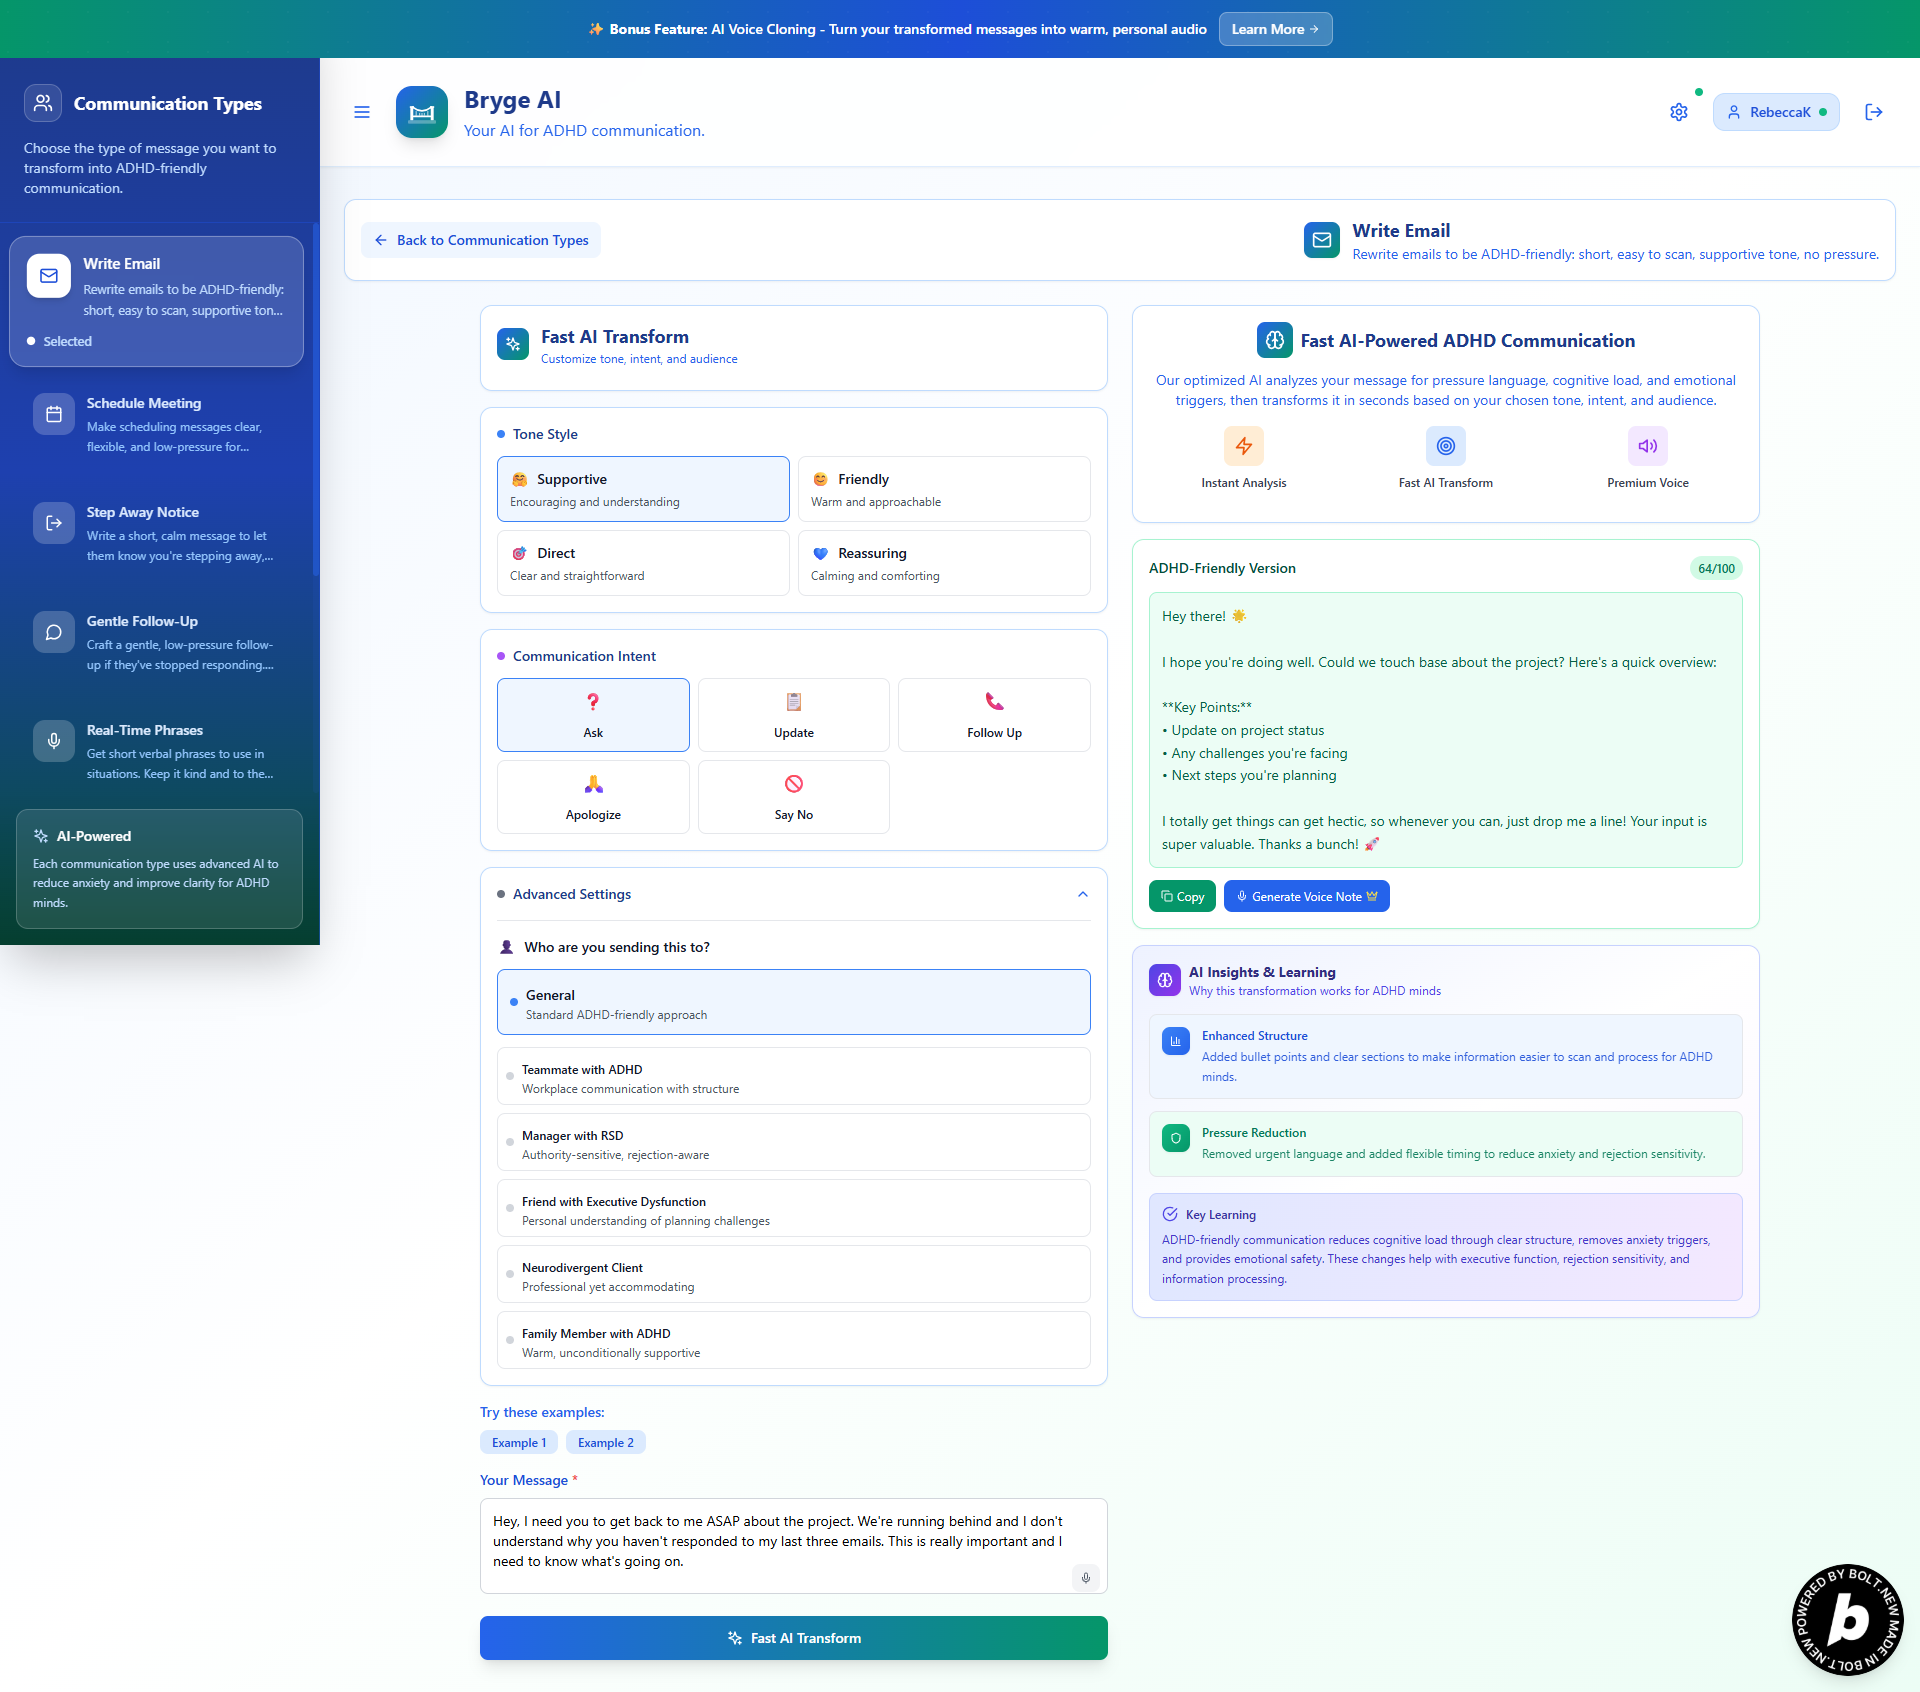
Task: Click the Fast AI Transform target icon
Action: [1445, 446]
